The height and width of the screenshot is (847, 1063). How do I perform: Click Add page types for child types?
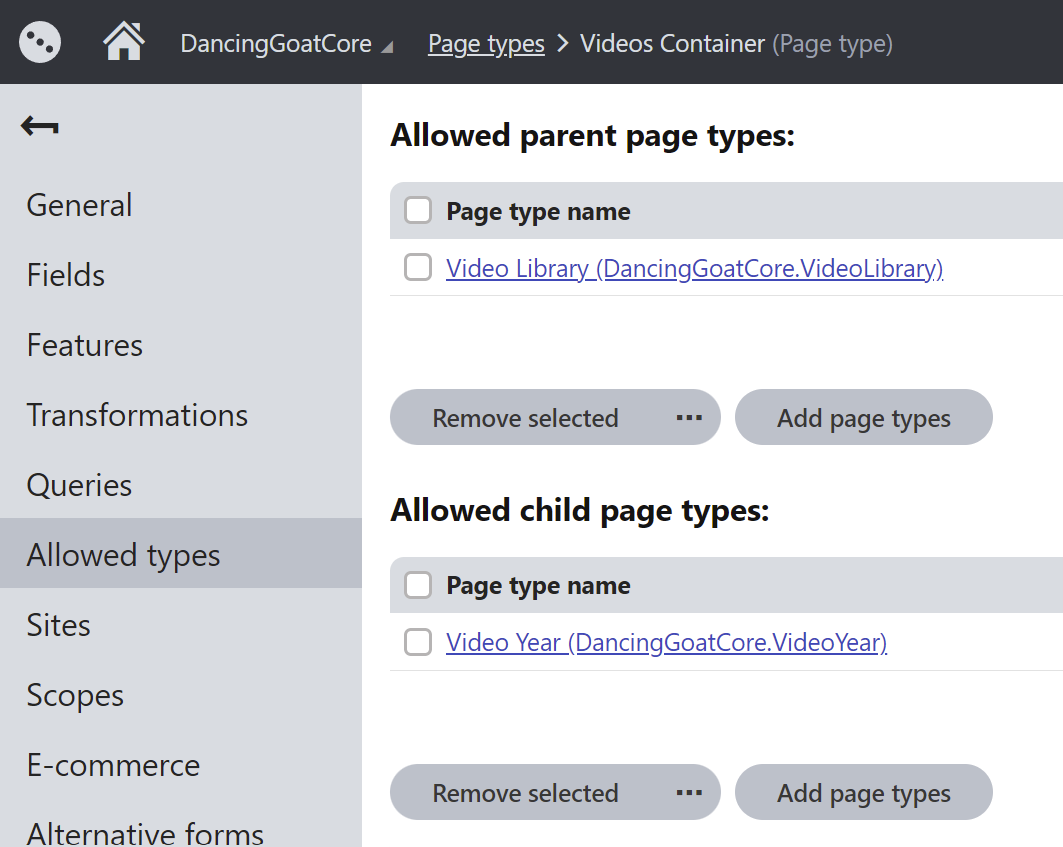point(864,793)
